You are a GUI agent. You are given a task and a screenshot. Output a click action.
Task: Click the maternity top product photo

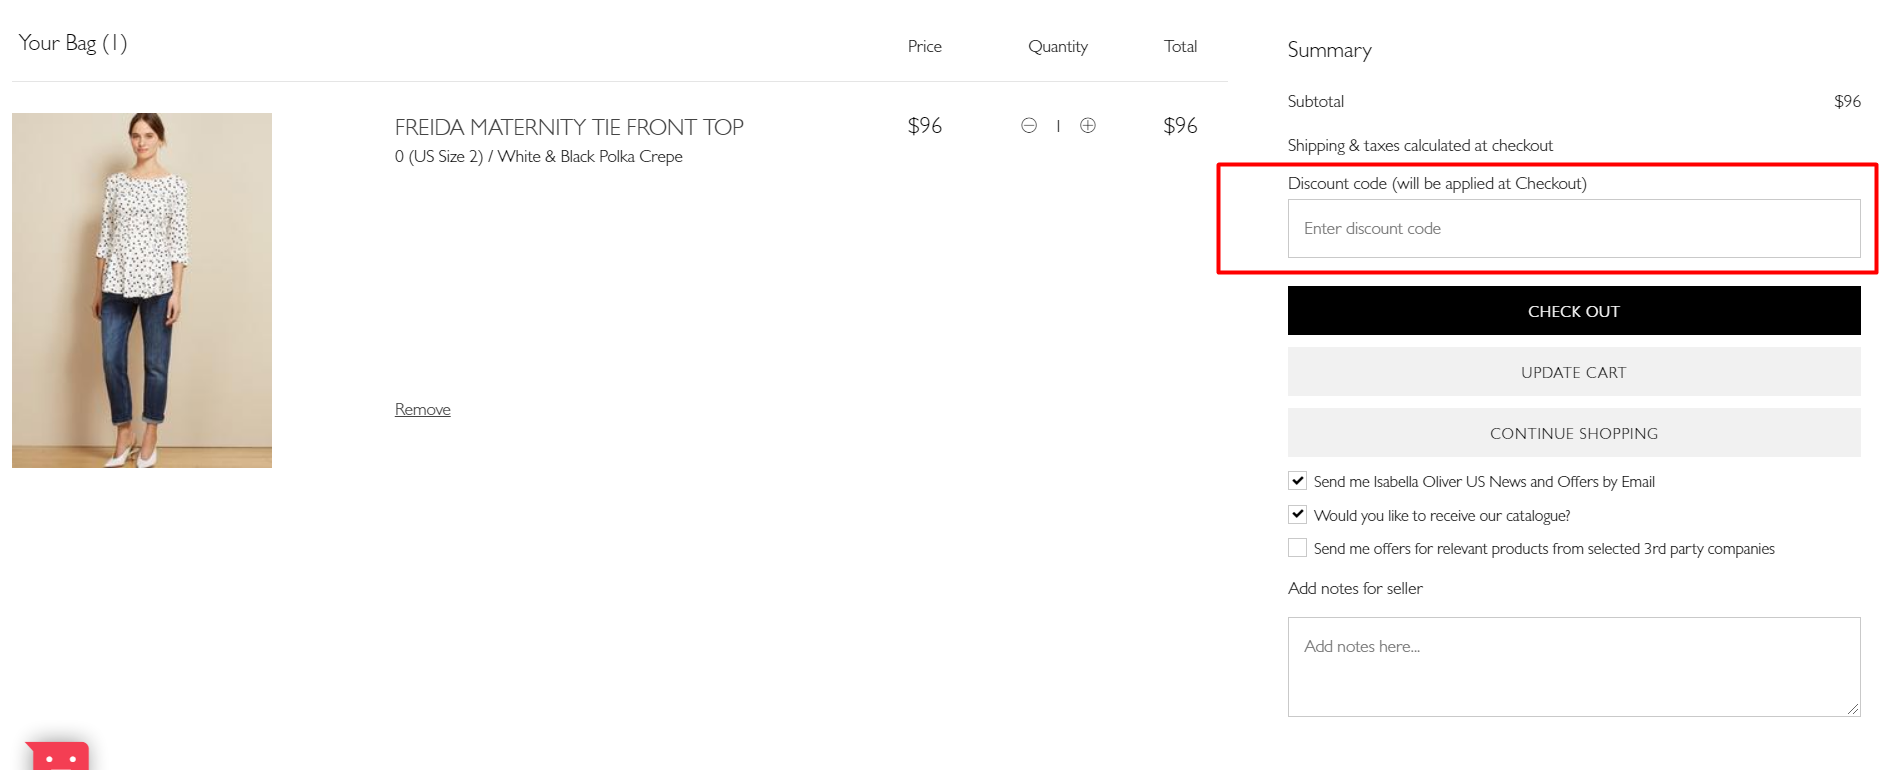tap(142, 290)
